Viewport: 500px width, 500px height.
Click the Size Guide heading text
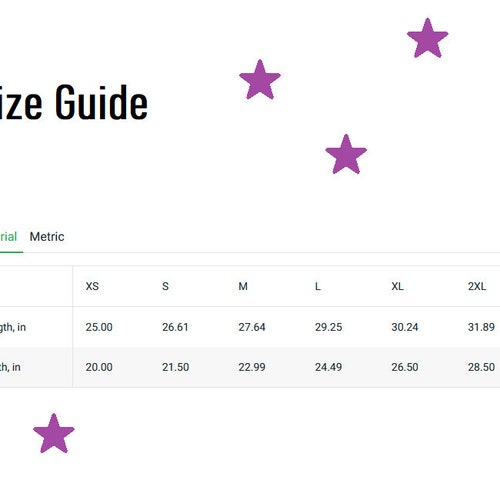pos(74,102)
